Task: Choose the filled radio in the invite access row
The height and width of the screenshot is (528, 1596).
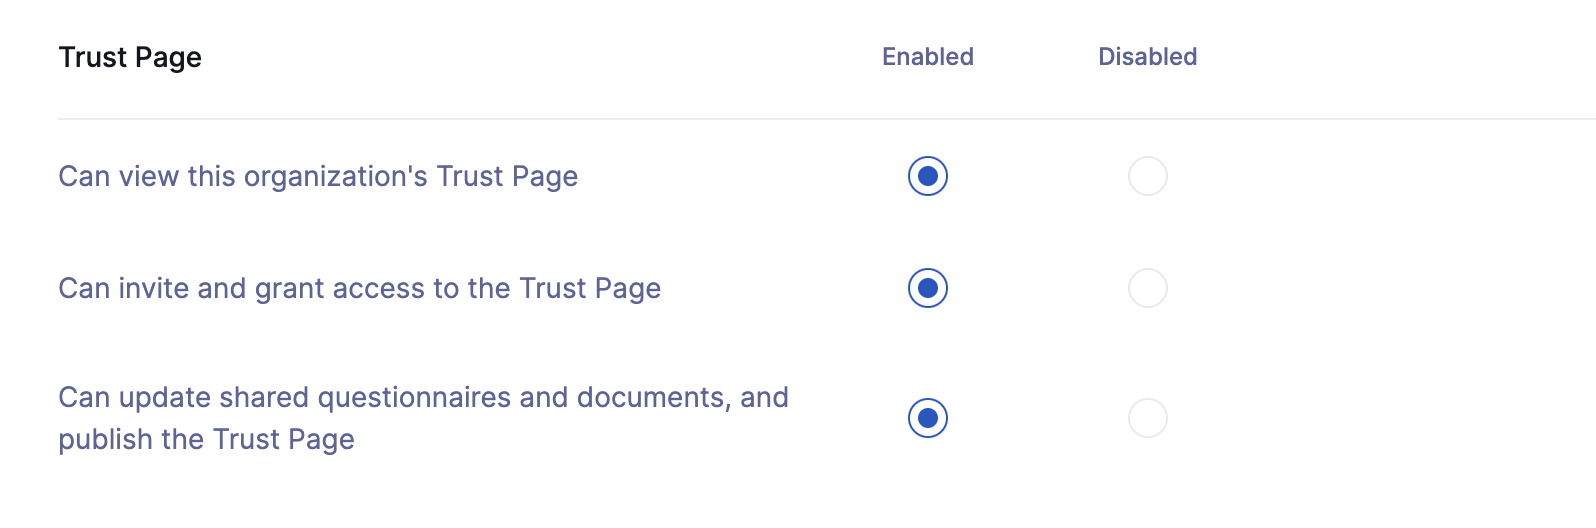Action: click(928, 288)
